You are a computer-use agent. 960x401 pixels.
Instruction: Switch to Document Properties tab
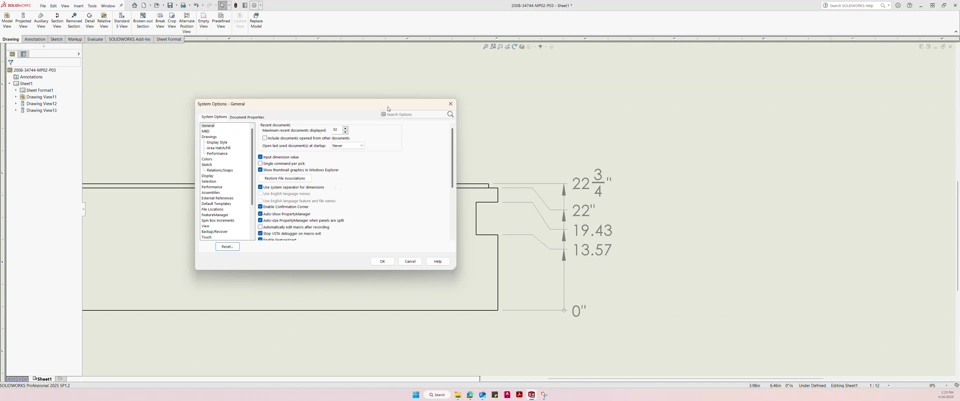pos(247,117)
